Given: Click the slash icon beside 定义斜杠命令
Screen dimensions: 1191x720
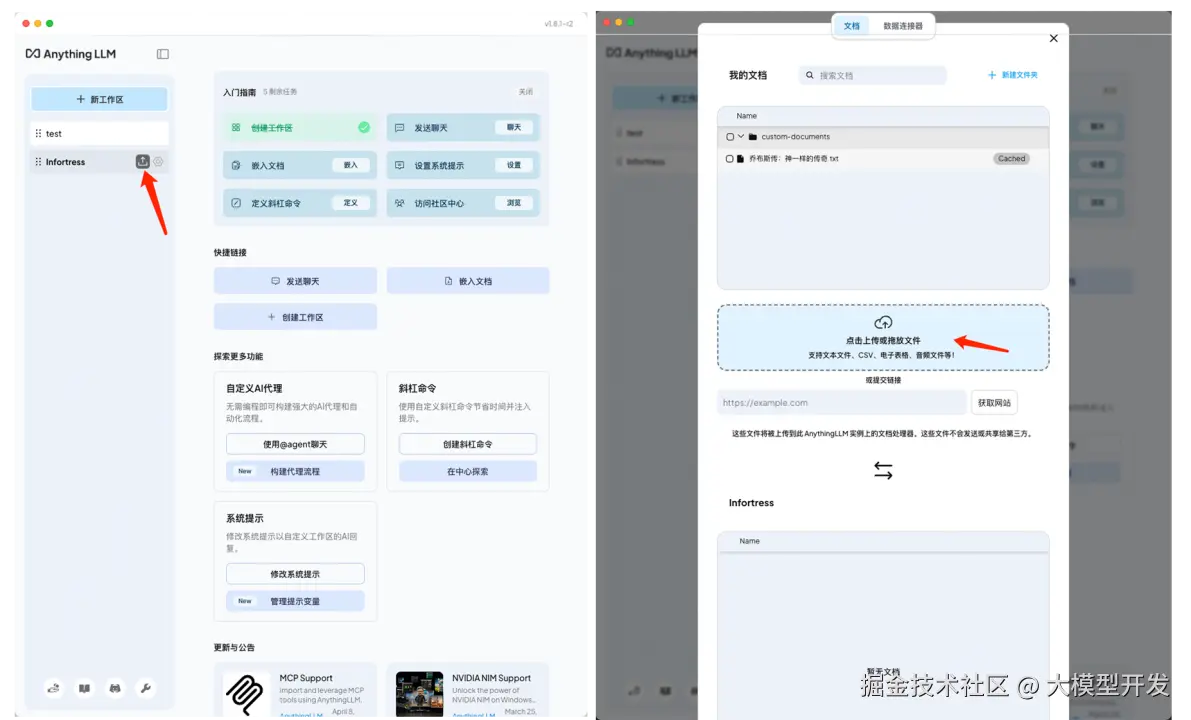Looking at the screenshot, I should [x=235, y=203].
